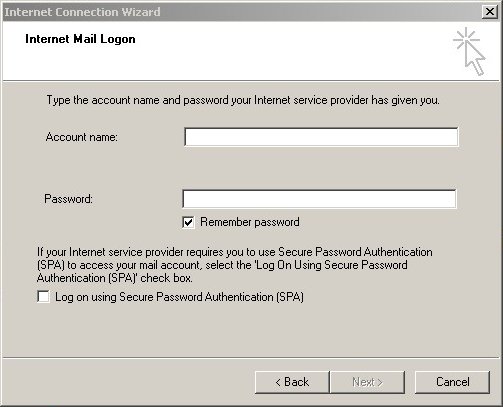Enable the Secure Password Authentication checkbox

point(43,297)
